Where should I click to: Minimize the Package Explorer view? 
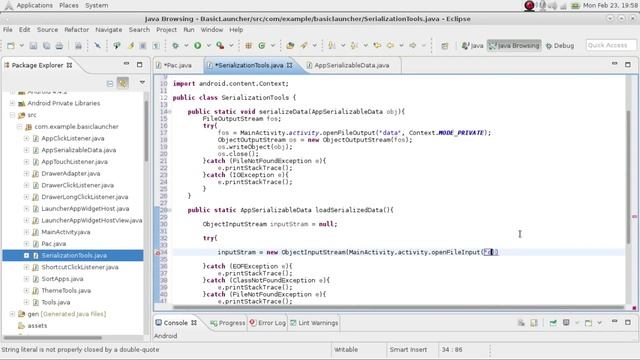click(x=126, y=64)
